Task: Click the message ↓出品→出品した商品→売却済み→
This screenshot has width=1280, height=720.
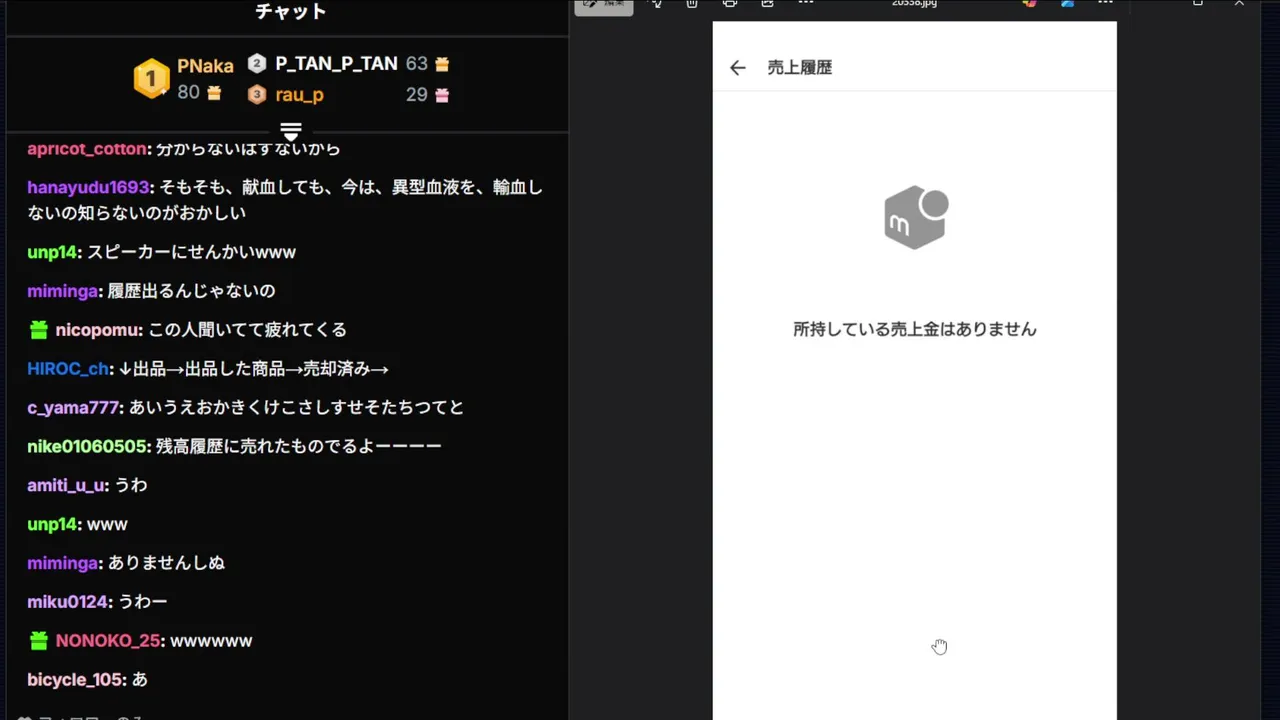Action: [253, 369]
